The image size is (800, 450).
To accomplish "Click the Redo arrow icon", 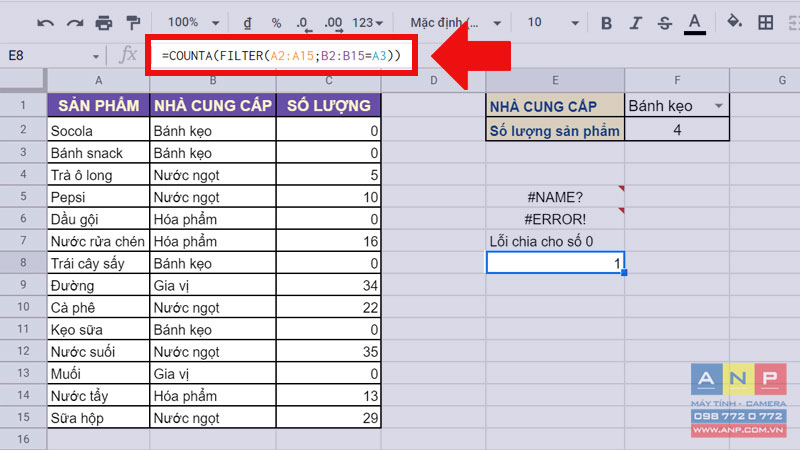I will [x=75, y=23].
